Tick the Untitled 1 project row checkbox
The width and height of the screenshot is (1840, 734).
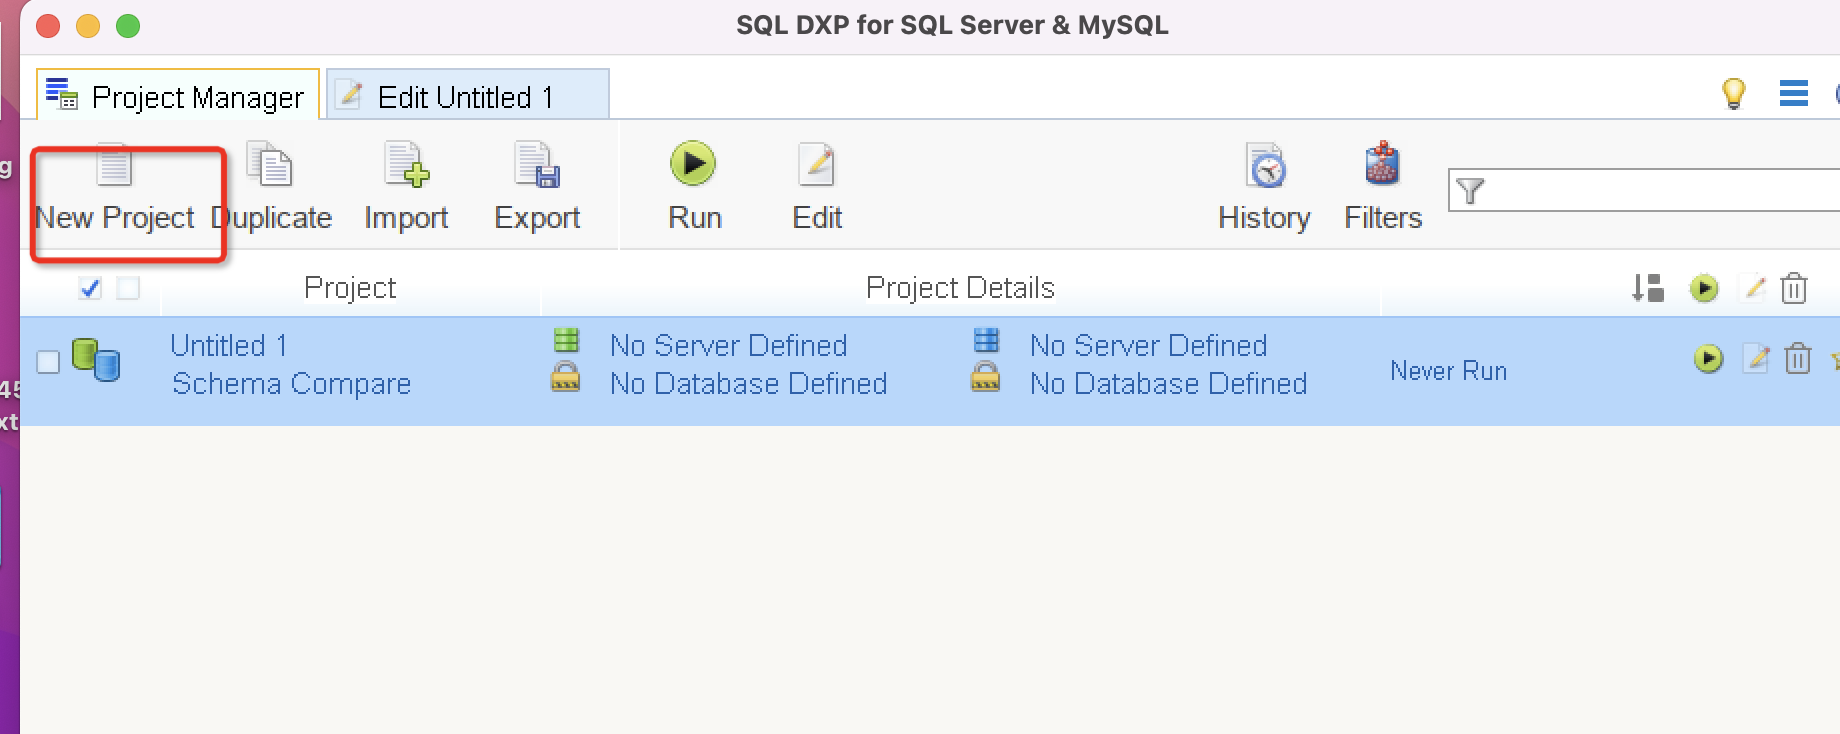[x=48, y=362]
